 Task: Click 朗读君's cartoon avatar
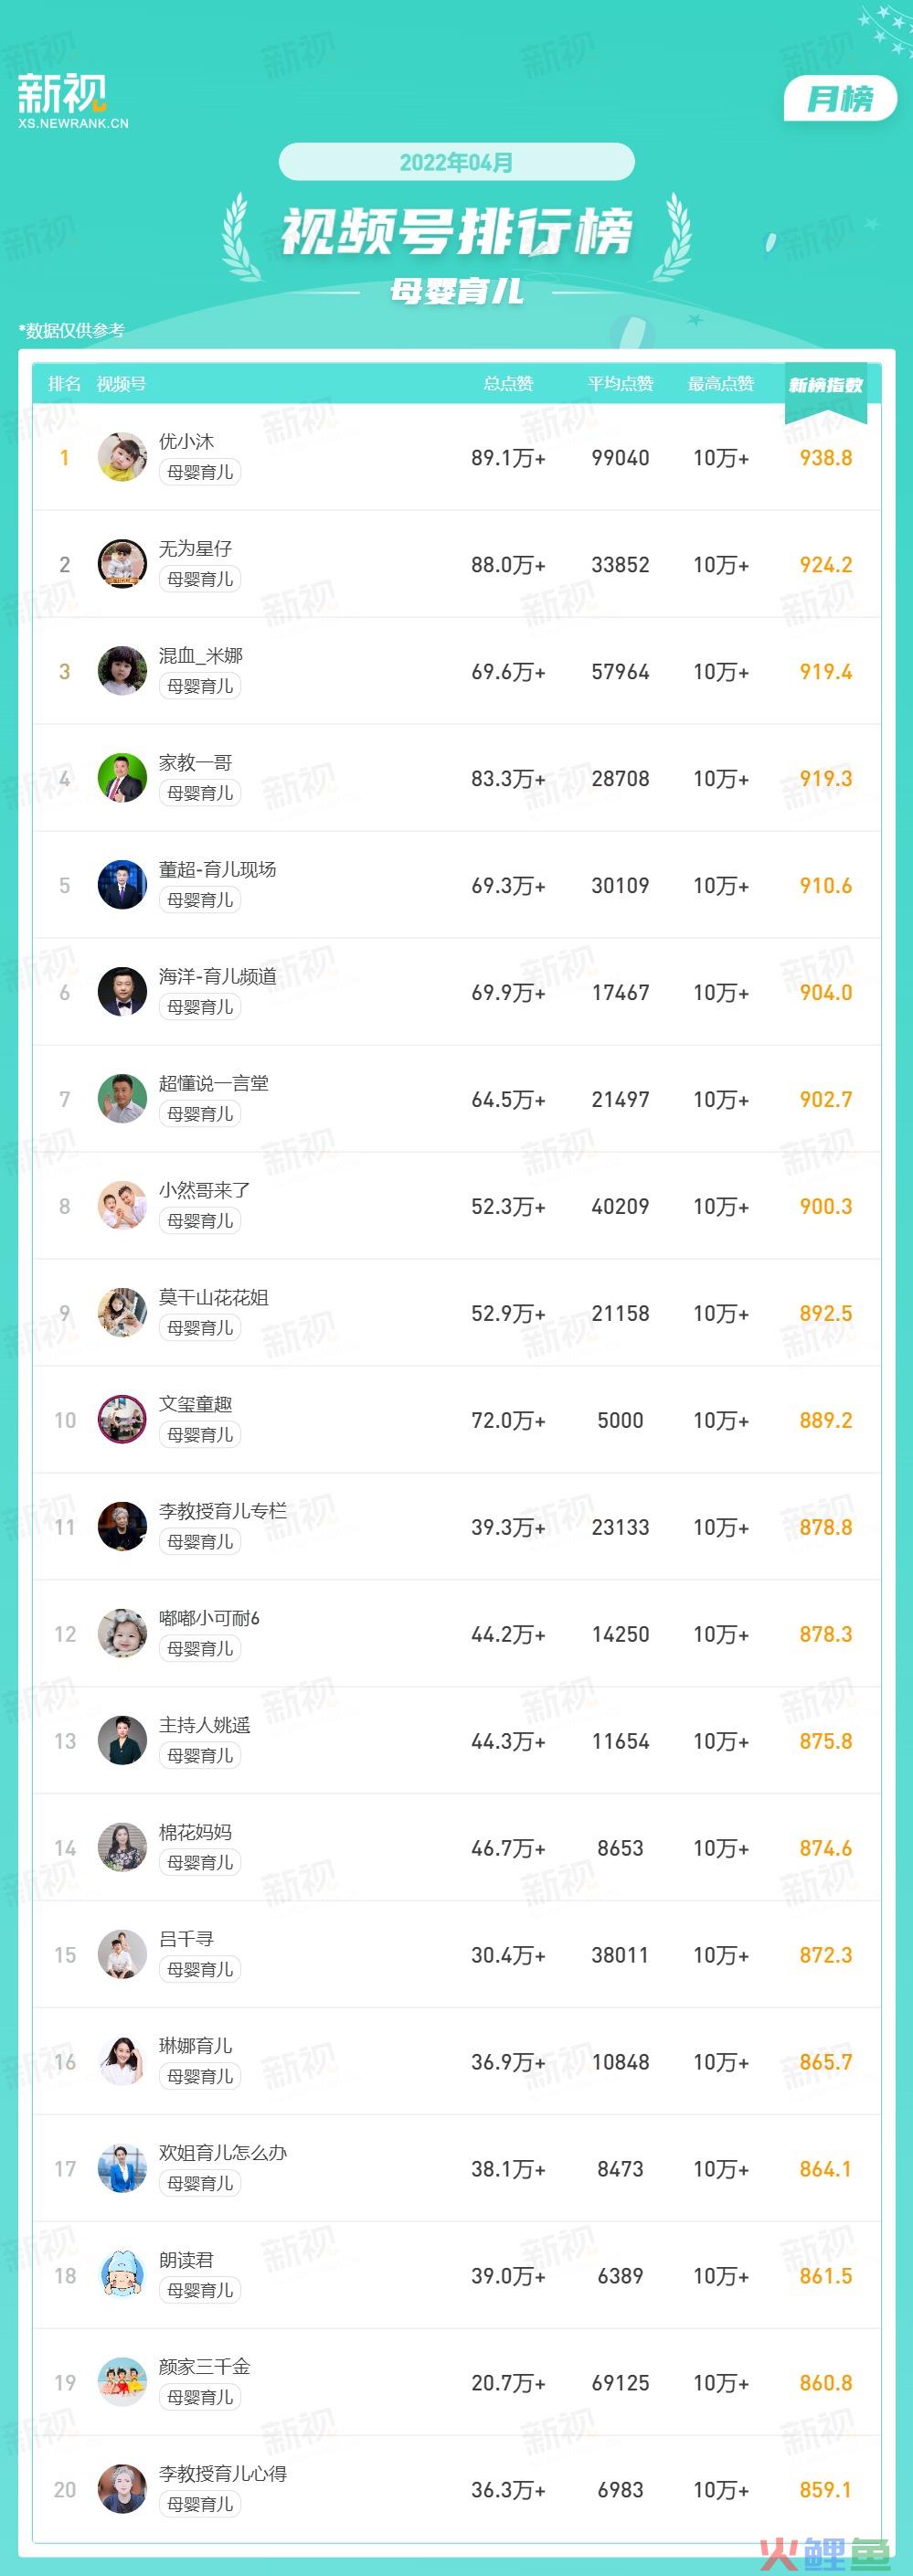click(x=122, y=2276)
